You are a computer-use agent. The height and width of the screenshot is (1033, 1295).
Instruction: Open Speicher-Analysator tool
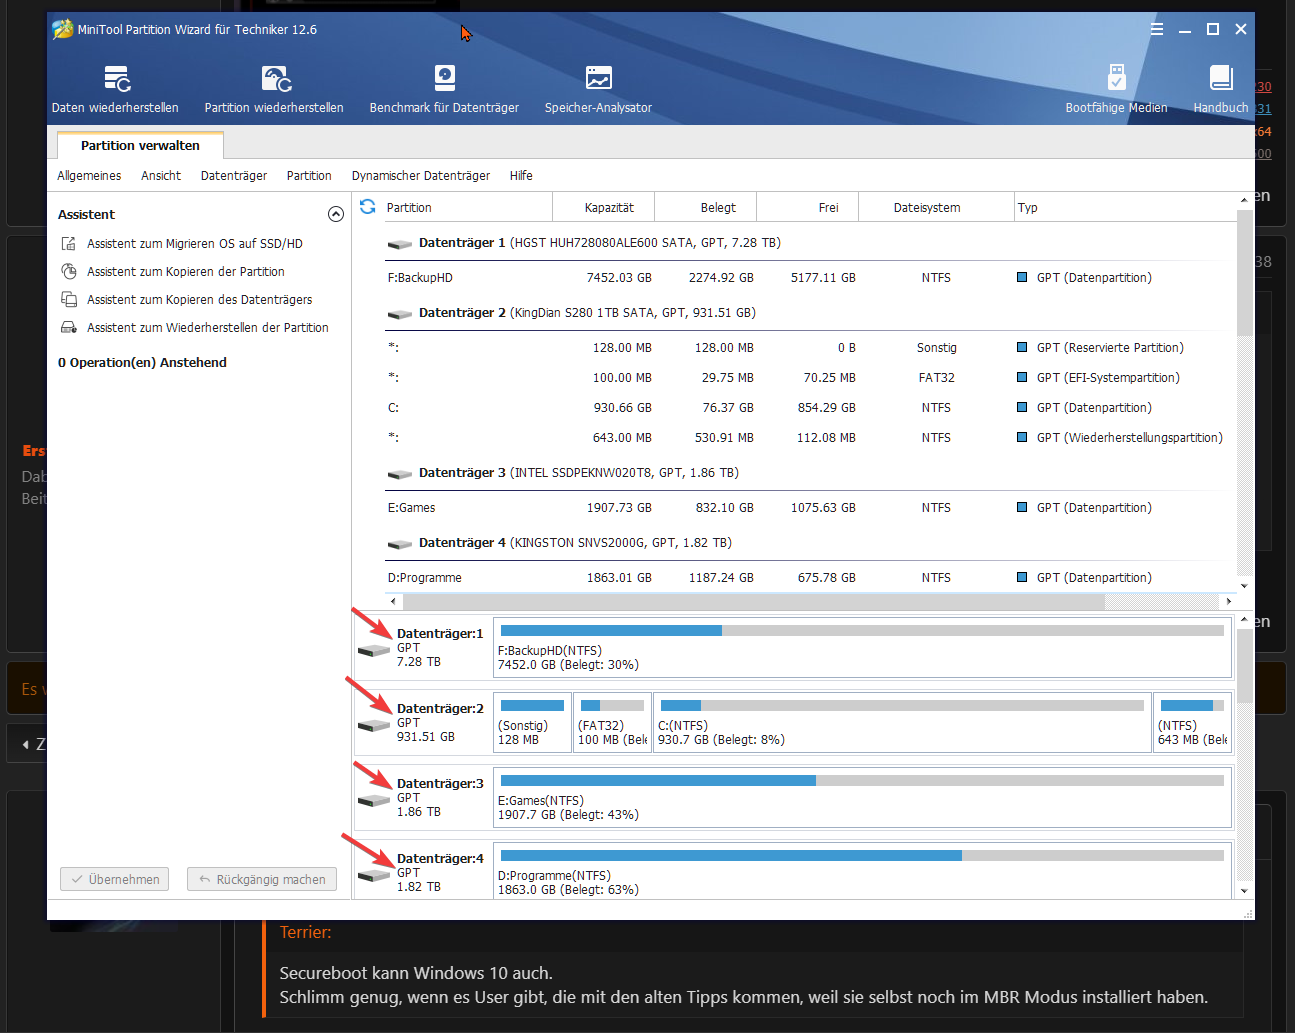598,88
